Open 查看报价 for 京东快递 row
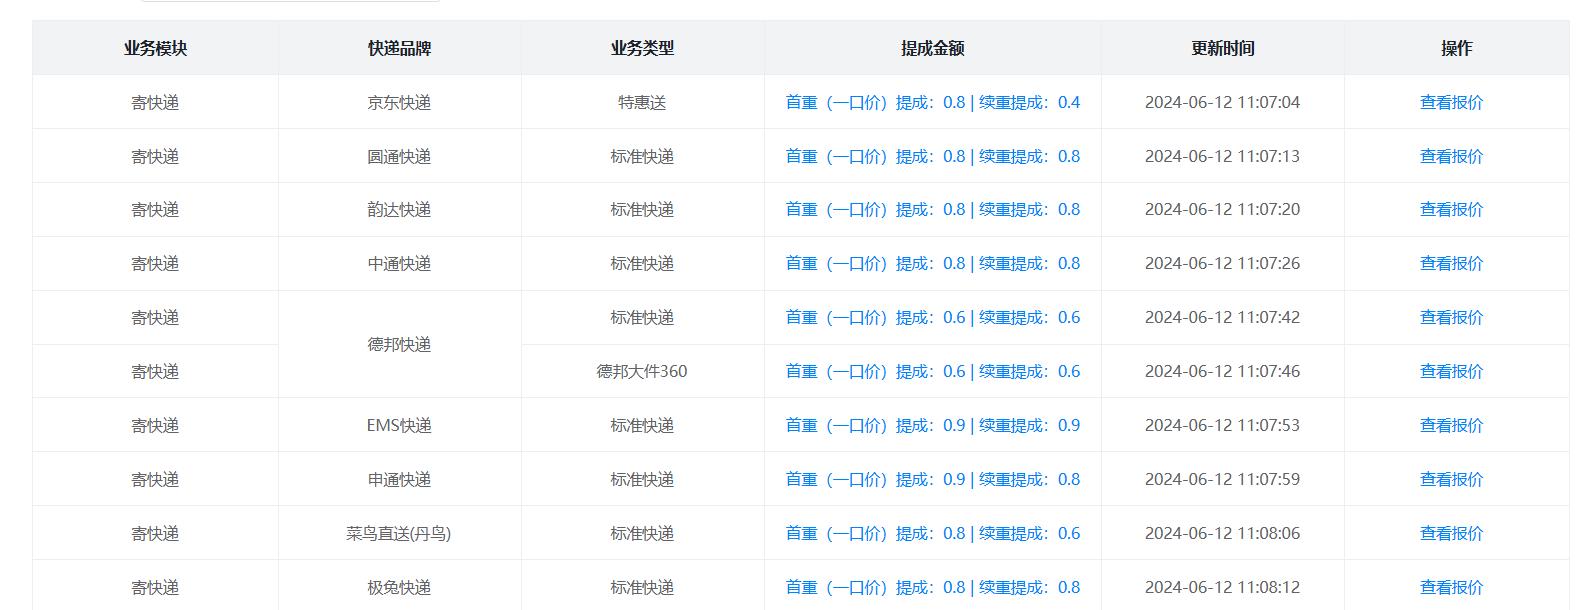This screenshot has height=610, width=1585. pyautogui.click(x=1451, y=102)
